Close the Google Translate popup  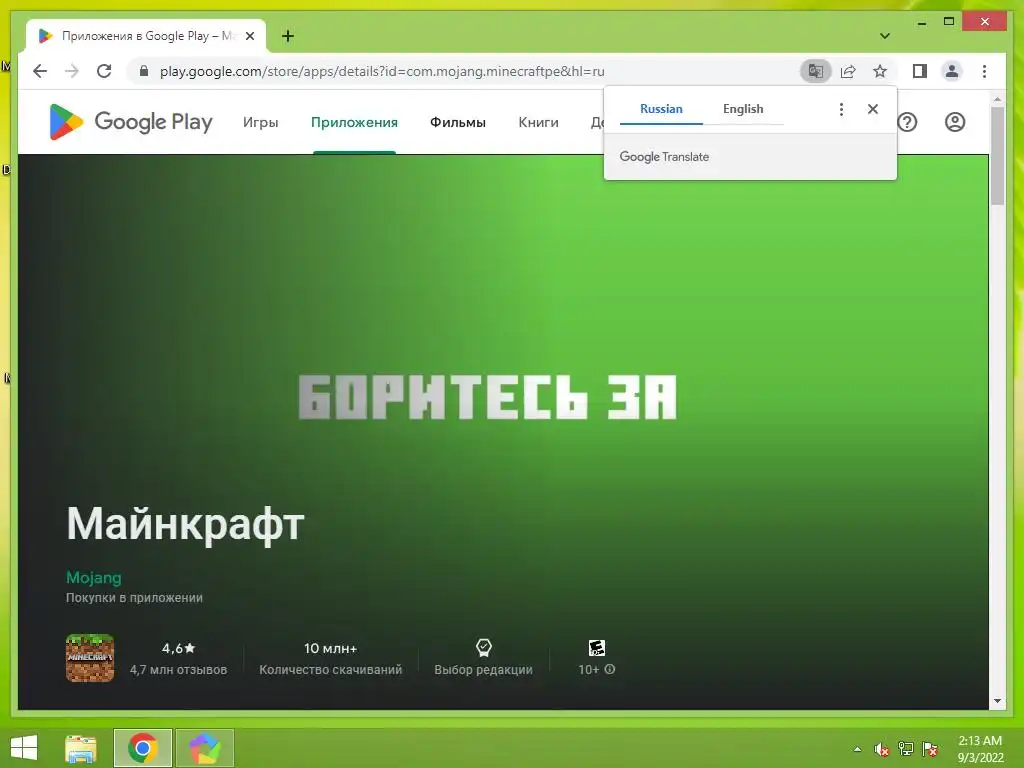(872, 109)
